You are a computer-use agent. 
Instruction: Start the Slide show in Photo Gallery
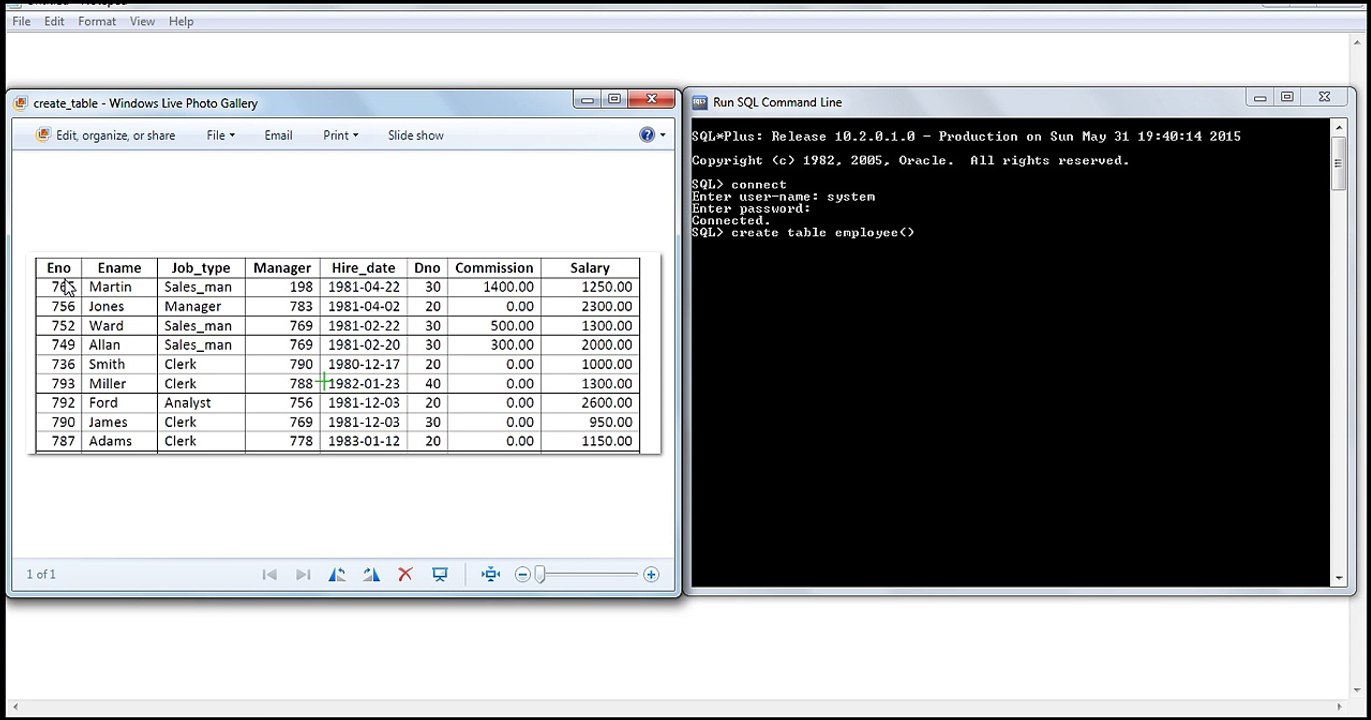[416, 135]
